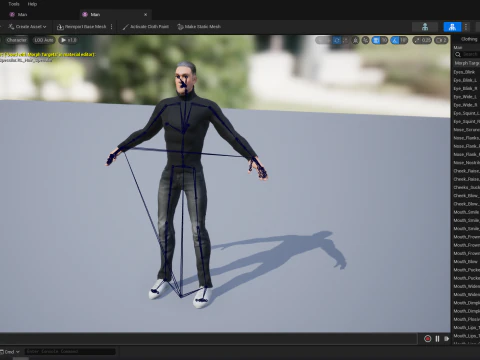
Task: Open the Help menu
Action: (32, 4)
